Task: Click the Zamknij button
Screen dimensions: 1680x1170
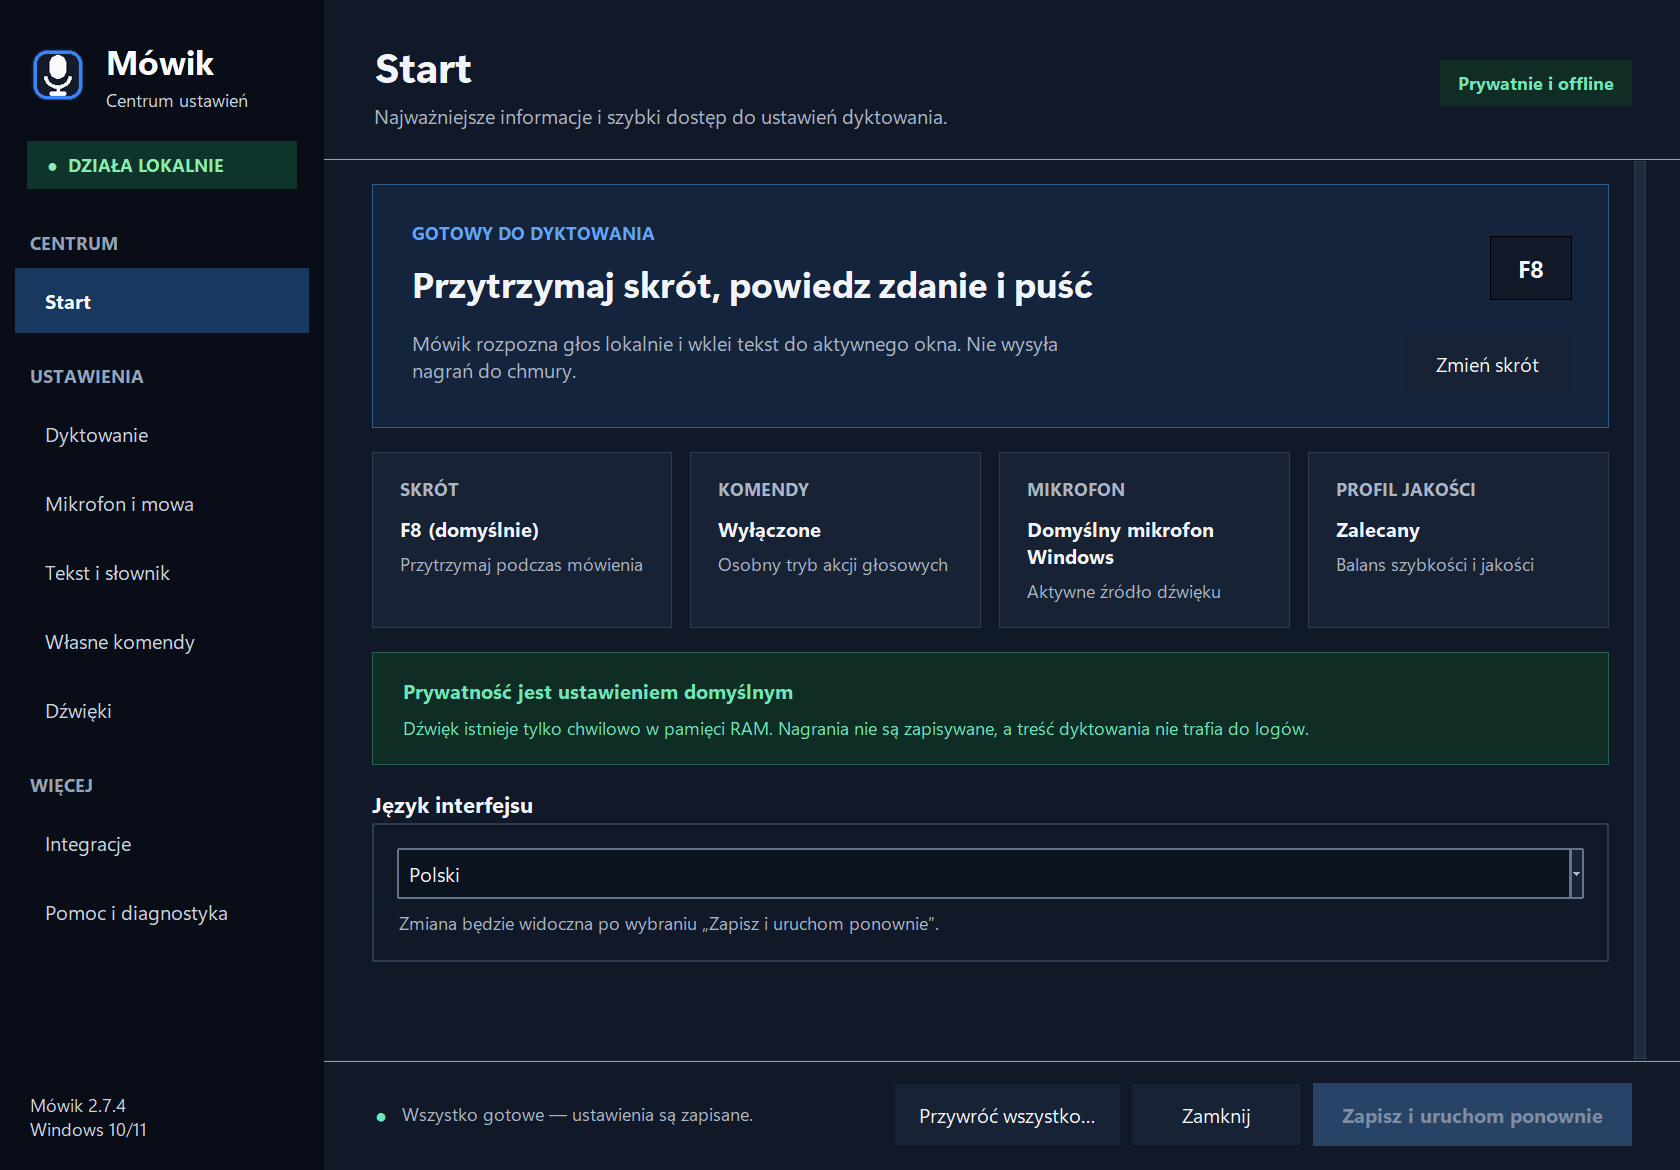Action: click(x=1216, y=1115)
